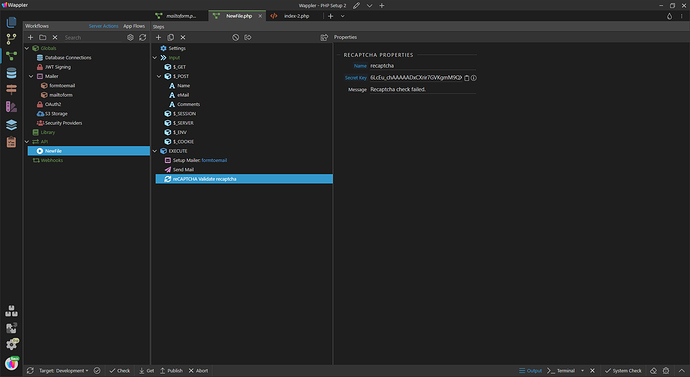Click the refresh icon beside Target
690x377 pixels.
pos(30,370)
